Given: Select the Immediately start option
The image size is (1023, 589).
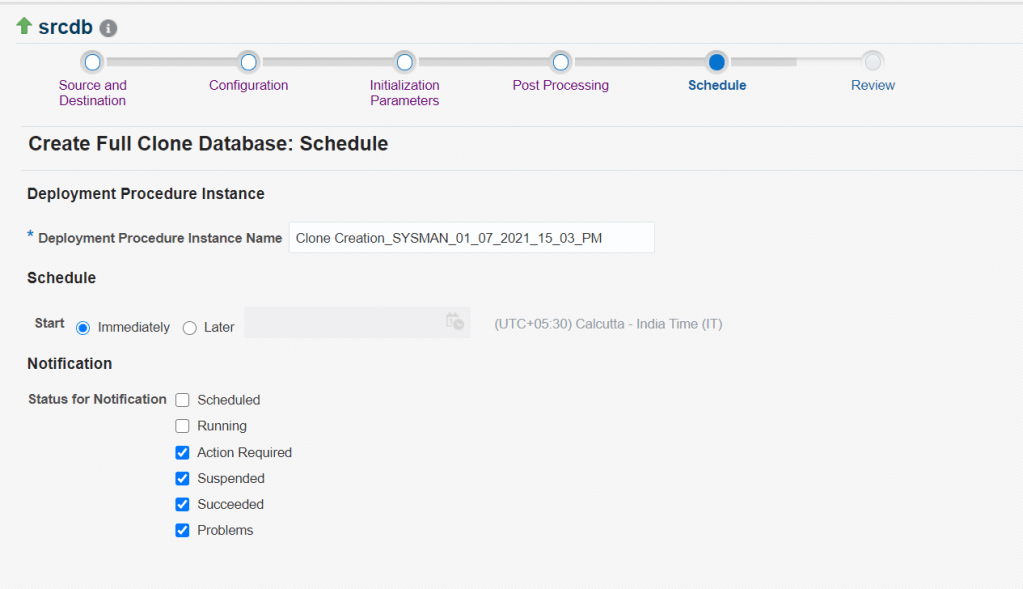Looking at the screenshot, I should point(83,328).
